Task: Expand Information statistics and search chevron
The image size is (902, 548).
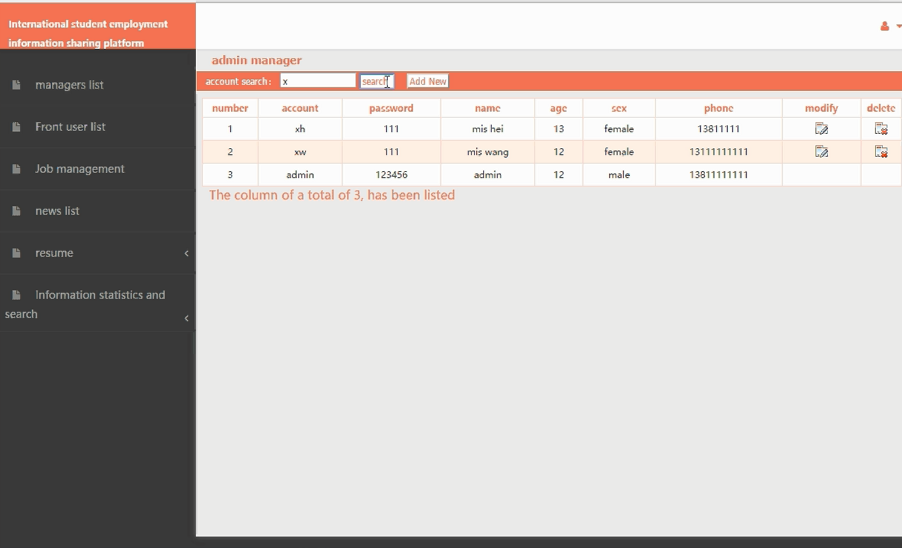Action: (186, 318)
